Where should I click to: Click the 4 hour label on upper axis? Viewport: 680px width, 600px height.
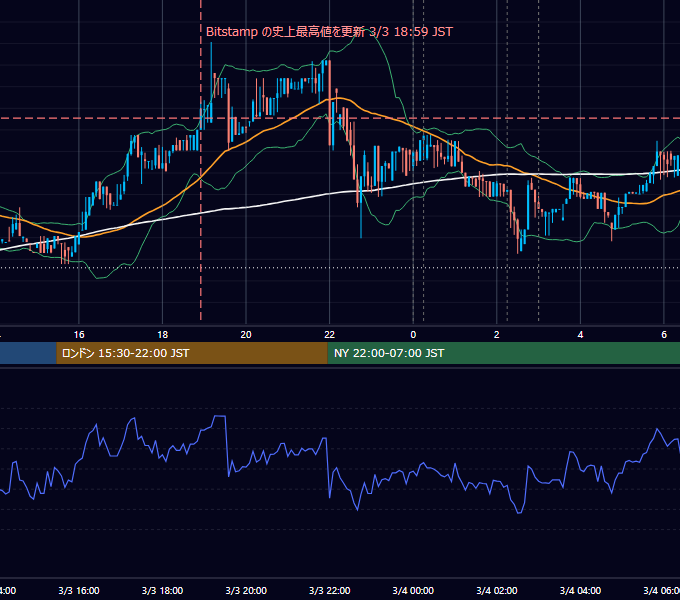pos(580,334)
